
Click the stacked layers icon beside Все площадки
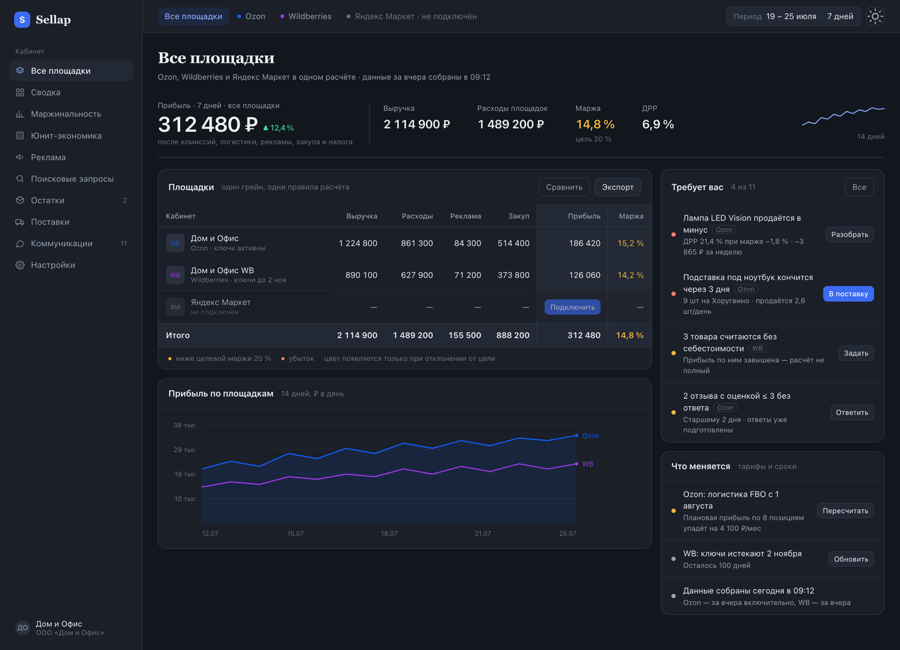pos(20,71)
